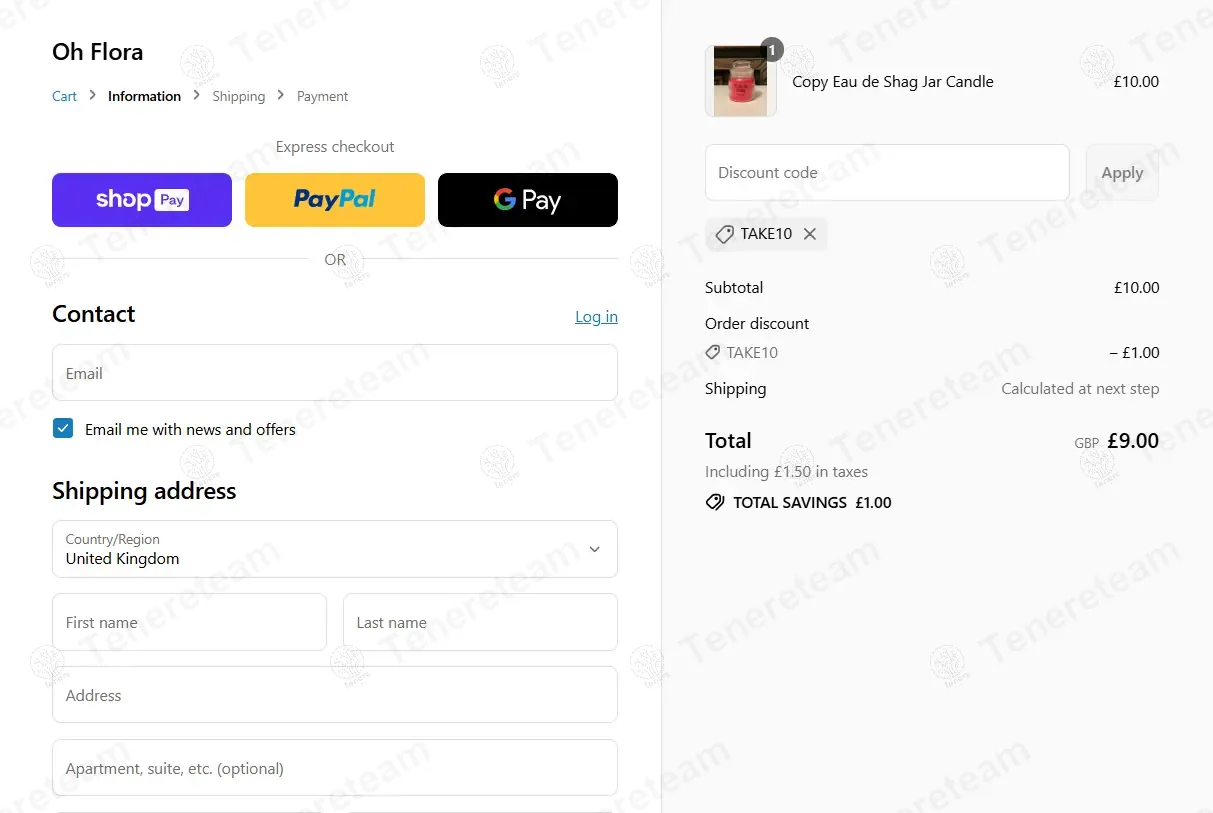Click the tag icon beside the TAKE10 order discount
1213x813 pixels.
pyautogui.click(x=712, y=352)
